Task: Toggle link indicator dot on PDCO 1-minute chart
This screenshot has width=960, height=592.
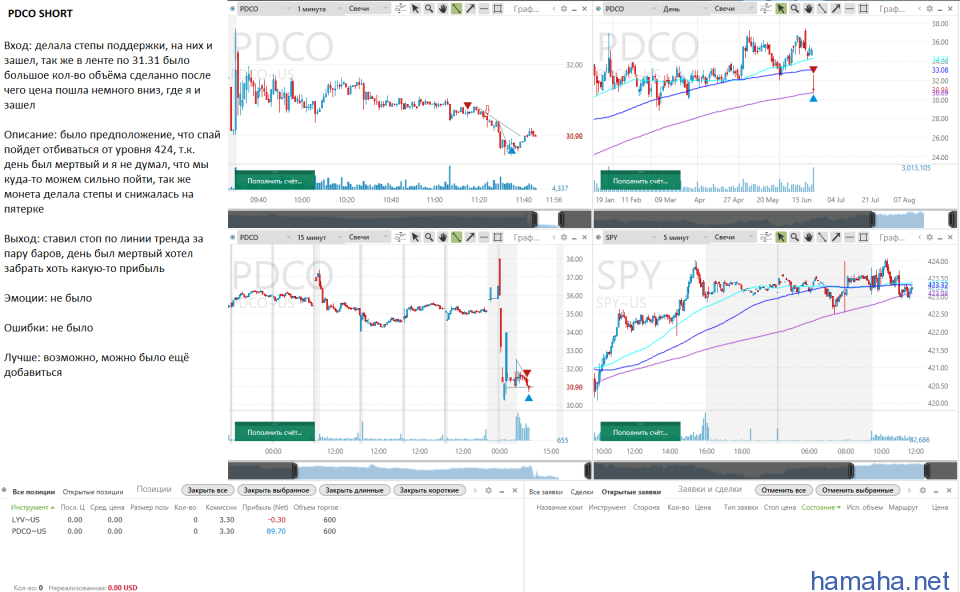Action: pyautogui.click(x=232, y=9)
